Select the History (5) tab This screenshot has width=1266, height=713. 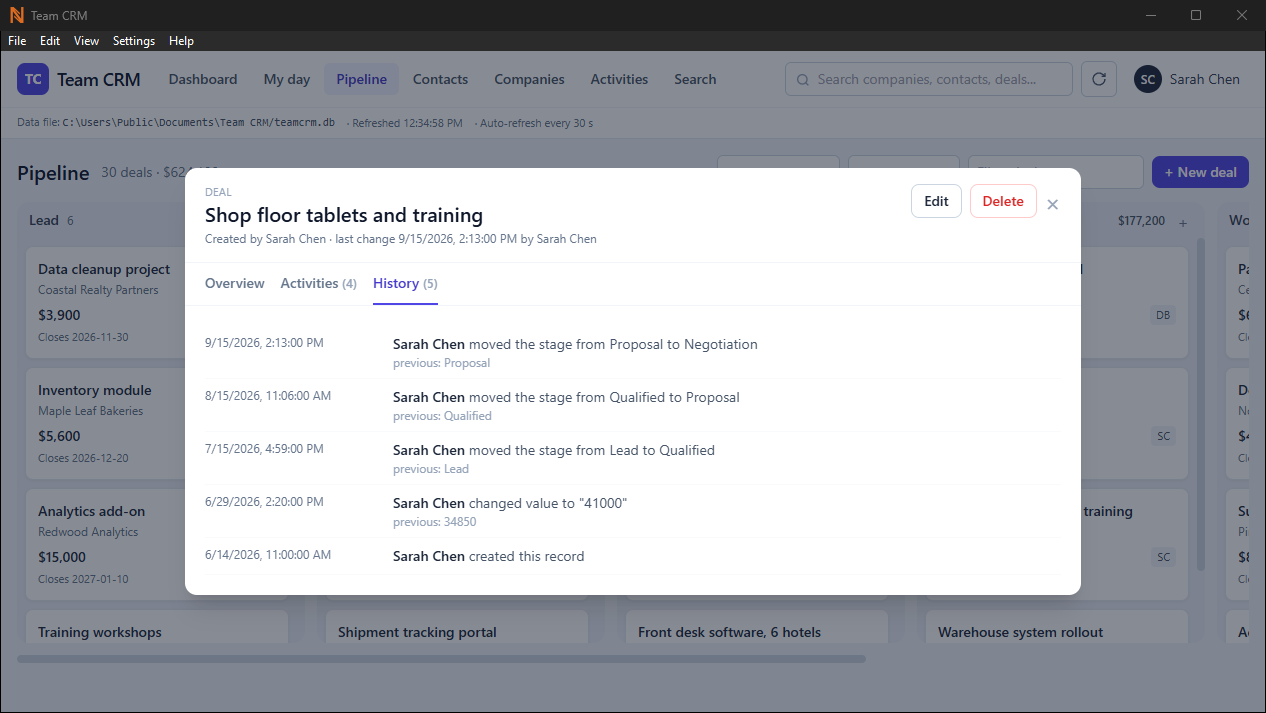click(405, 283)
